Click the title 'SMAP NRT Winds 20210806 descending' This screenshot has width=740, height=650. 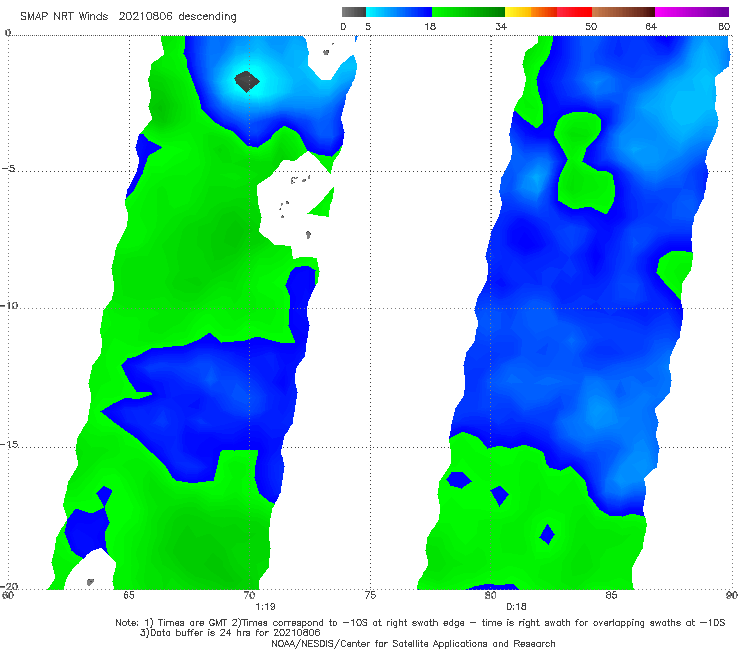pyautogui.click(x=128, y=17)
